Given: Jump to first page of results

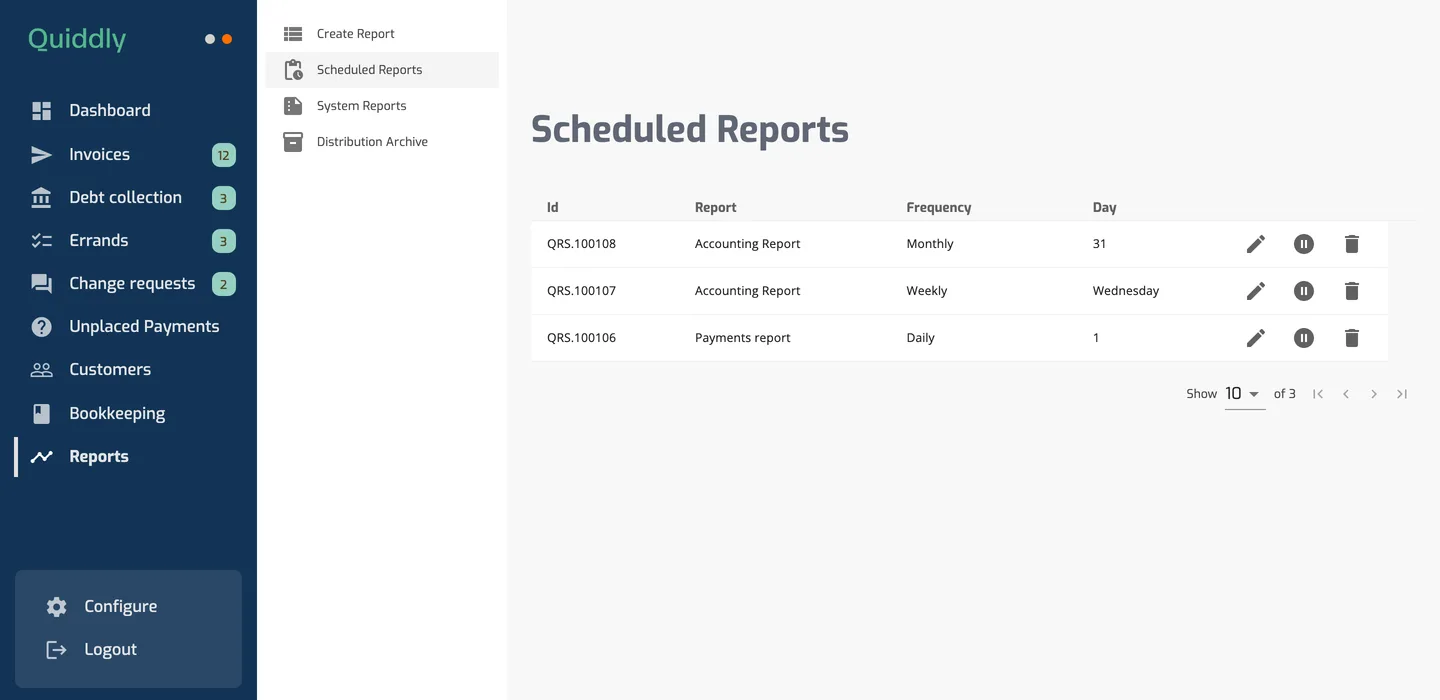Looking at the screenshot, I should point(1318,394).
